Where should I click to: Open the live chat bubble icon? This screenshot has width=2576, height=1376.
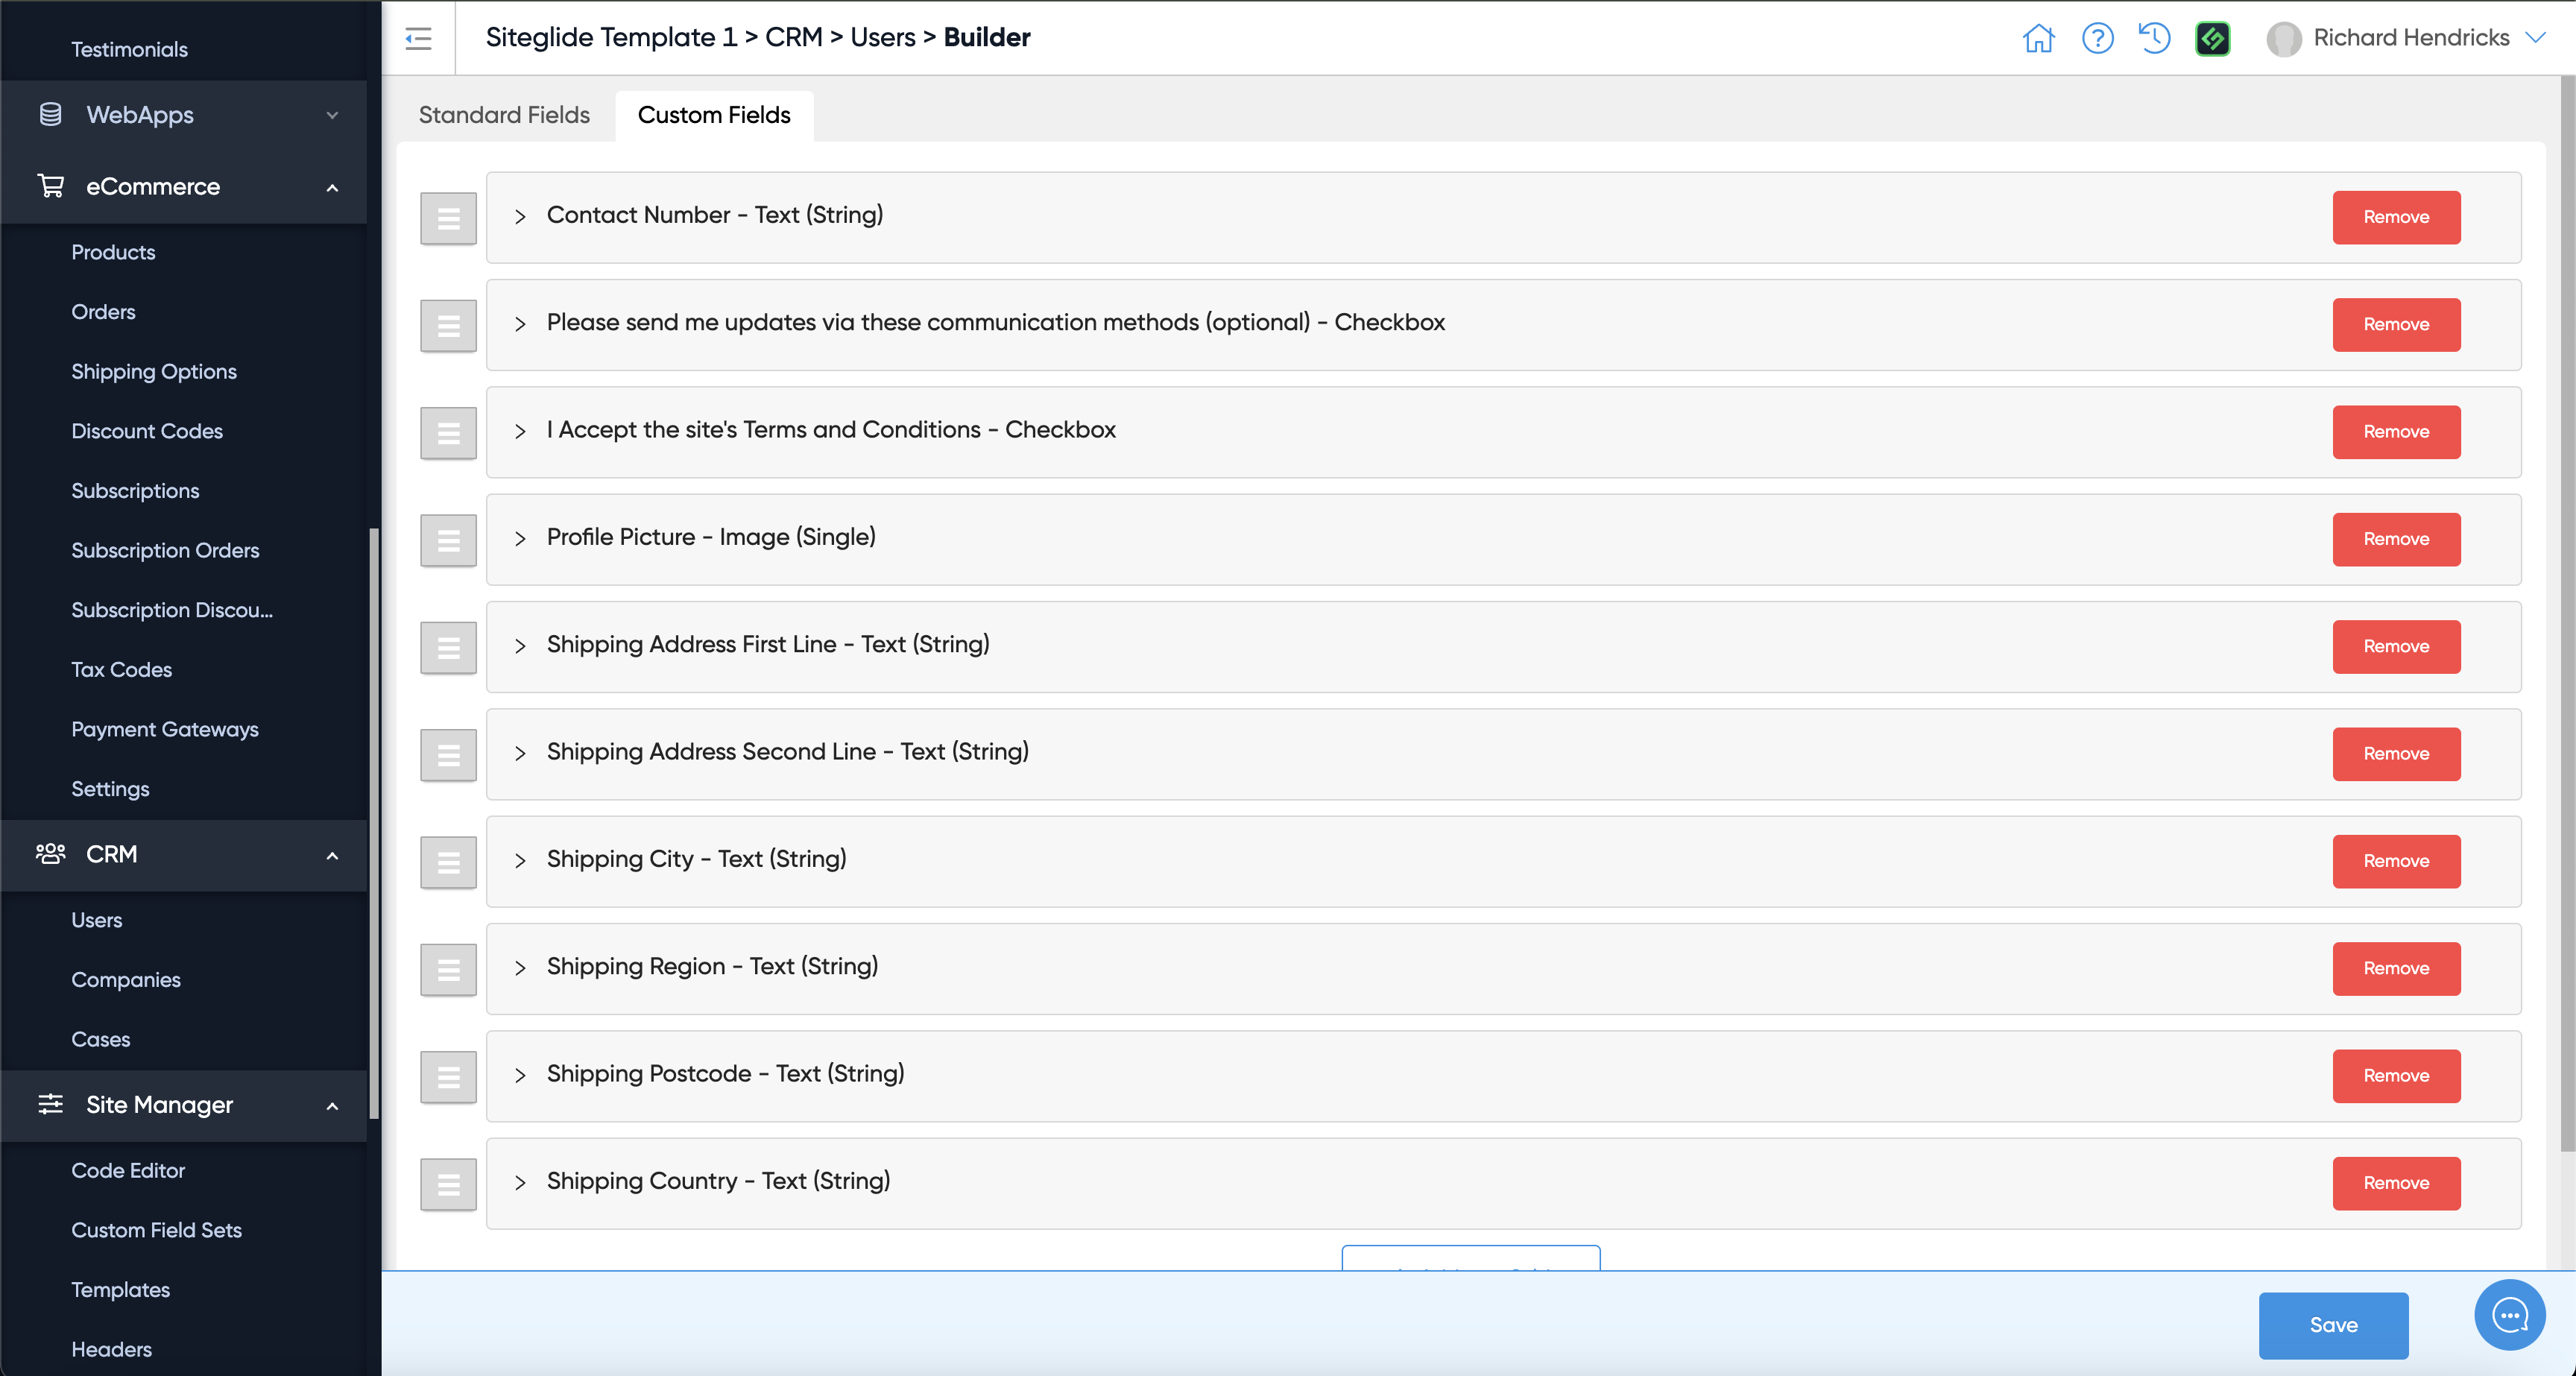(2508, 1314)
